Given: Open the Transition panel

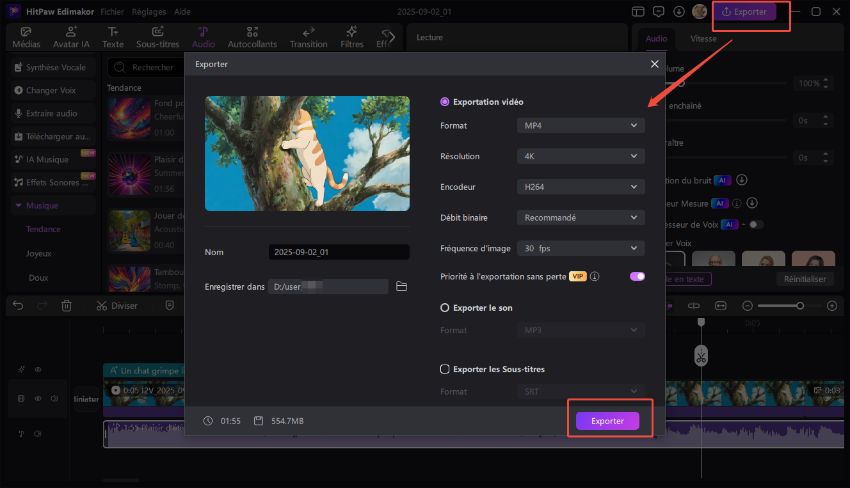Looking at the screenshot, I should 308,37.
